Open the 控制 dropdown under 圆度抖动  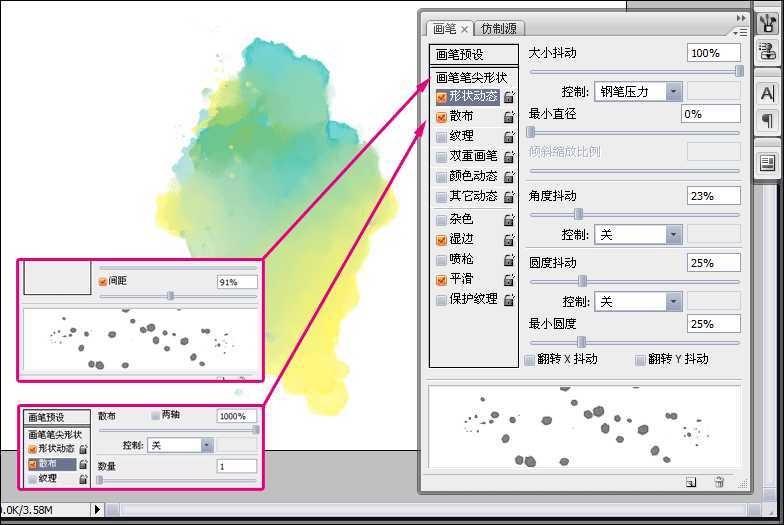point(638,302)
